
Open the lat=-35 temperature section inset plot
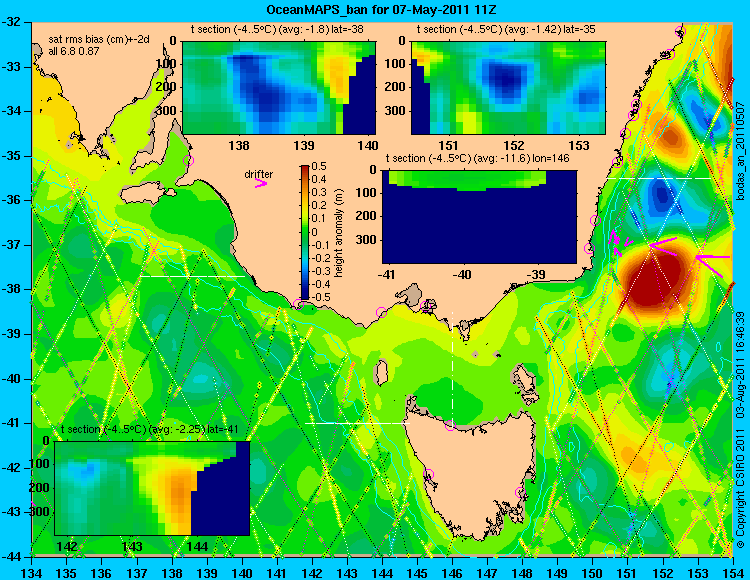(x=508, y=88)
